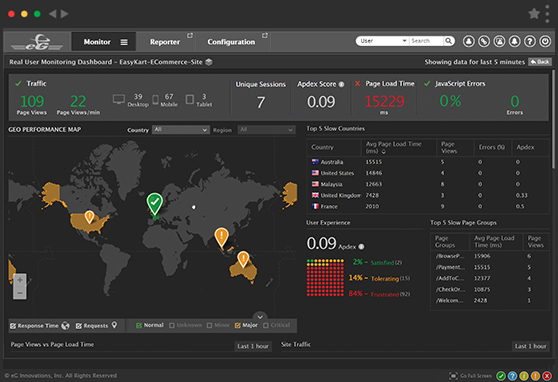Click in the Search input field
558x382 pixels.
[426, 41]
